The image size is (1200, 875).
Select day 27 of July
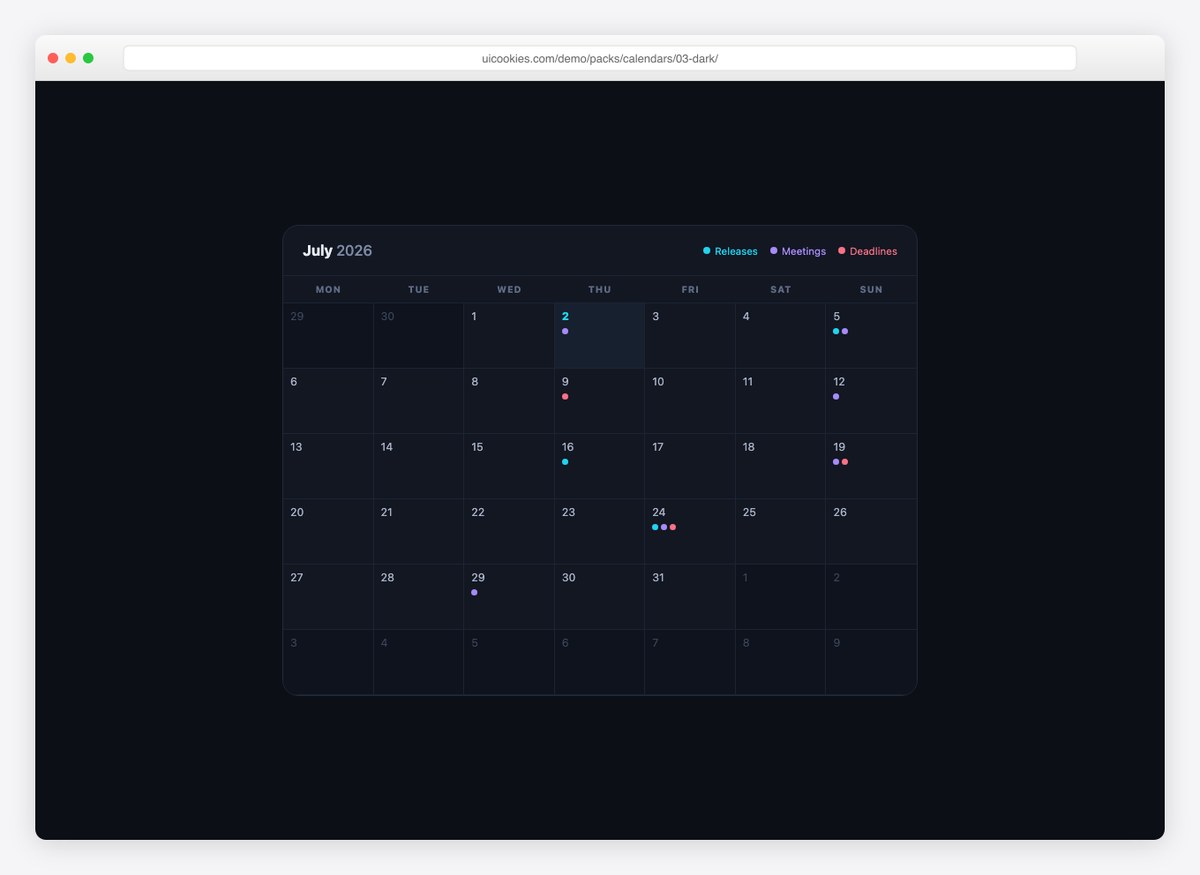328,596
